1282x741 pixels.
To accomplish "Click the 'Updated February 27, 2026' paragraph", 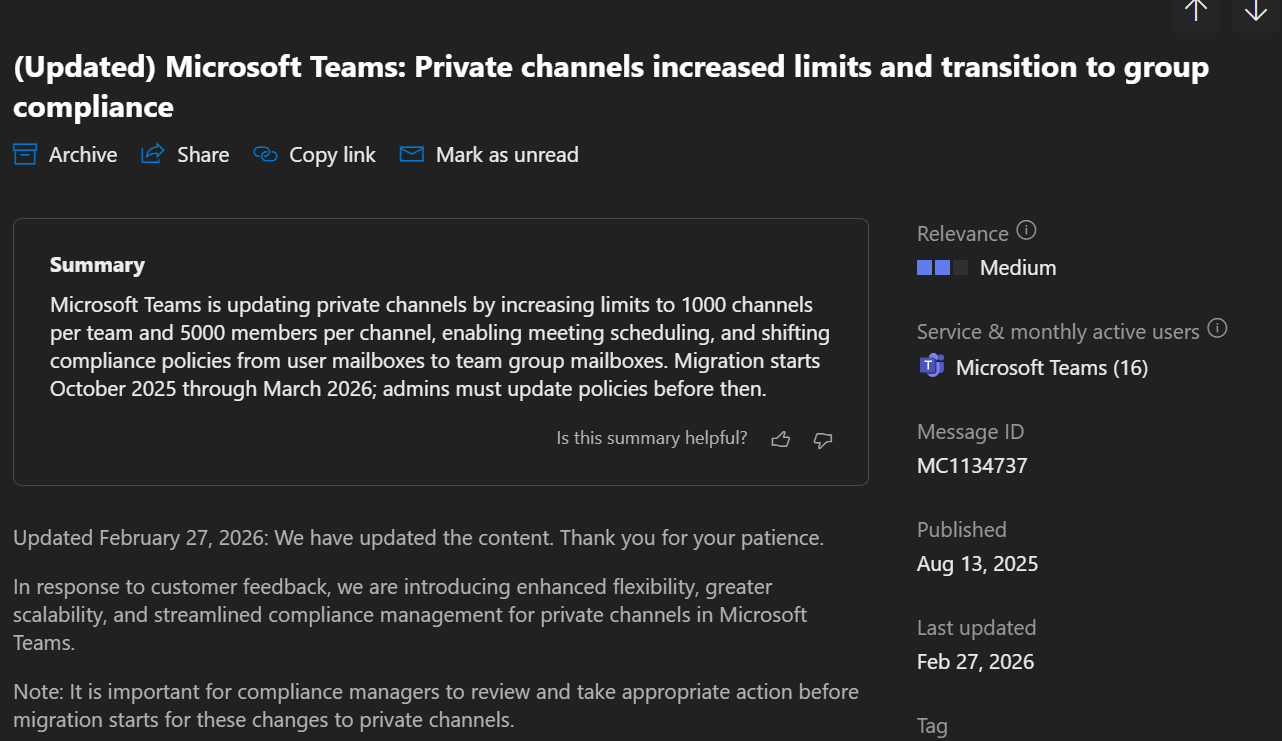I will (x=418, y=538).
